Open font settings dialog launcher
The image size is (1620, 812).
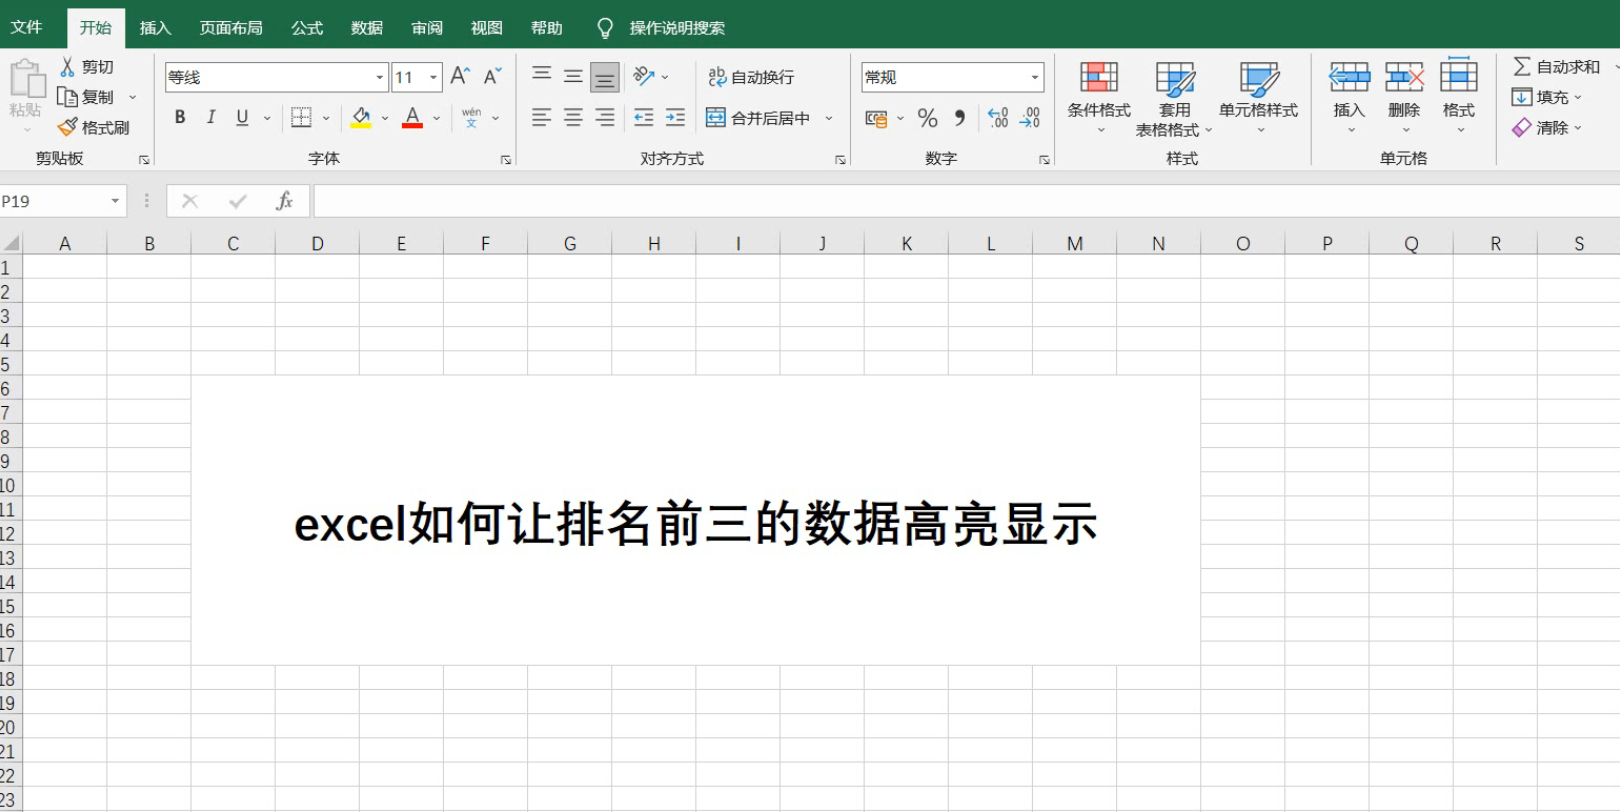[506, 159]
